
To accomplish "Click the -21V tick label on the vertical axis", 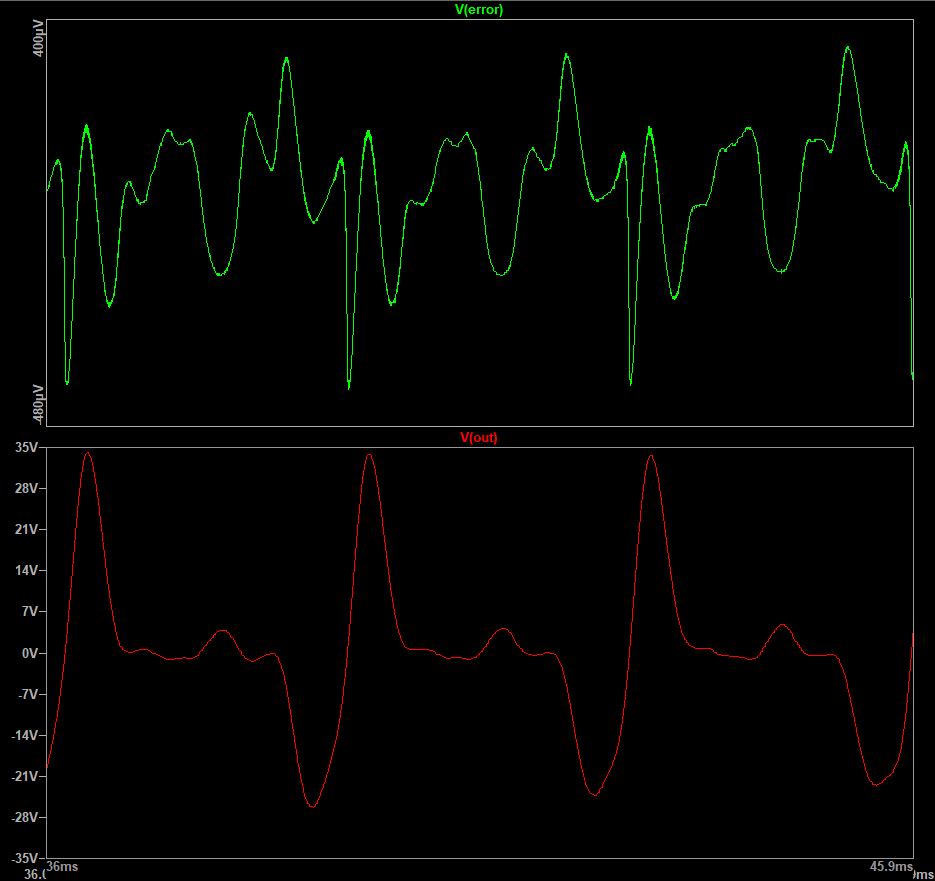I will (x=24, y=777).
